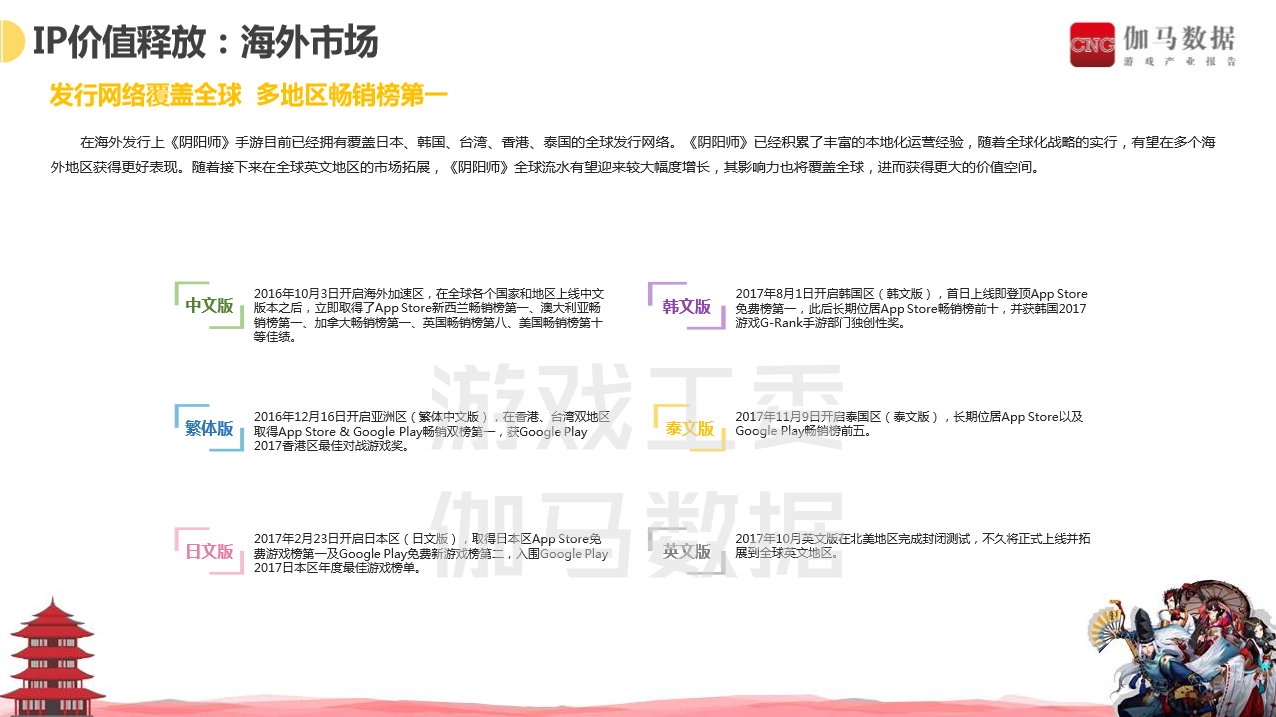
Task: Click the Onmyoji characters illustration
Action: [1180, 648]
